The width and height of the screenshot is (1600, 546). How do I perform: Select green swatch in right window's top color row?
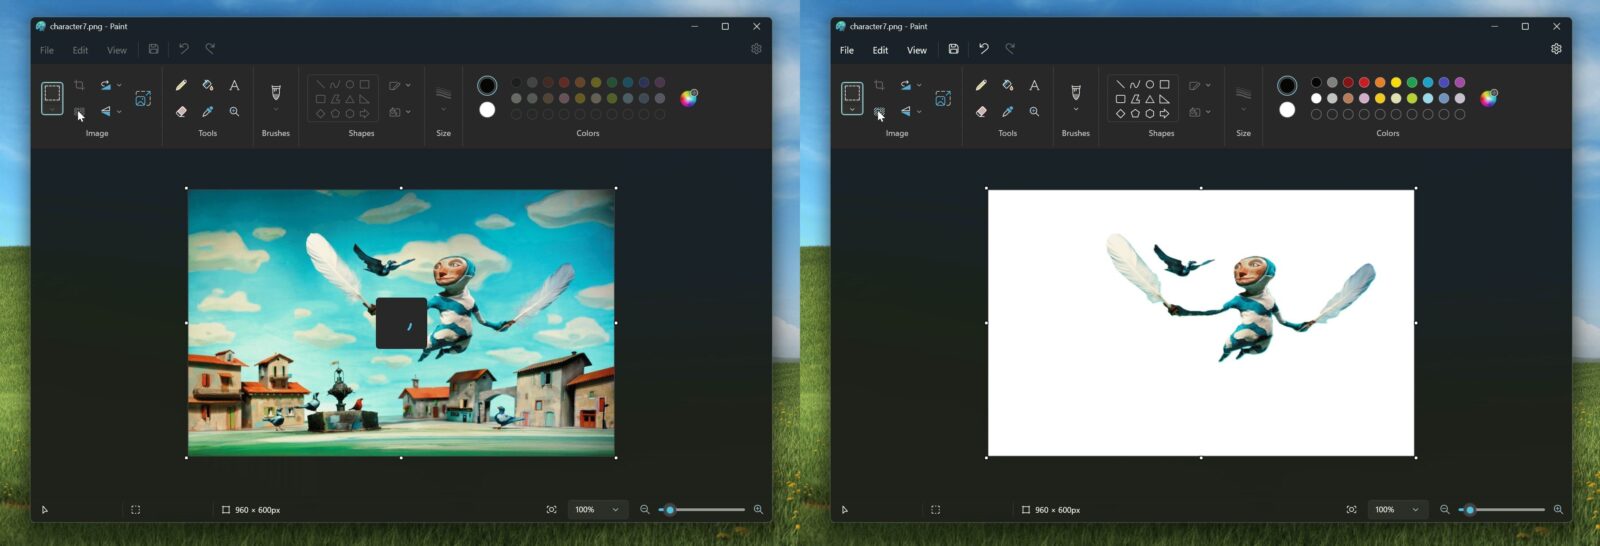coord(1412,83)
